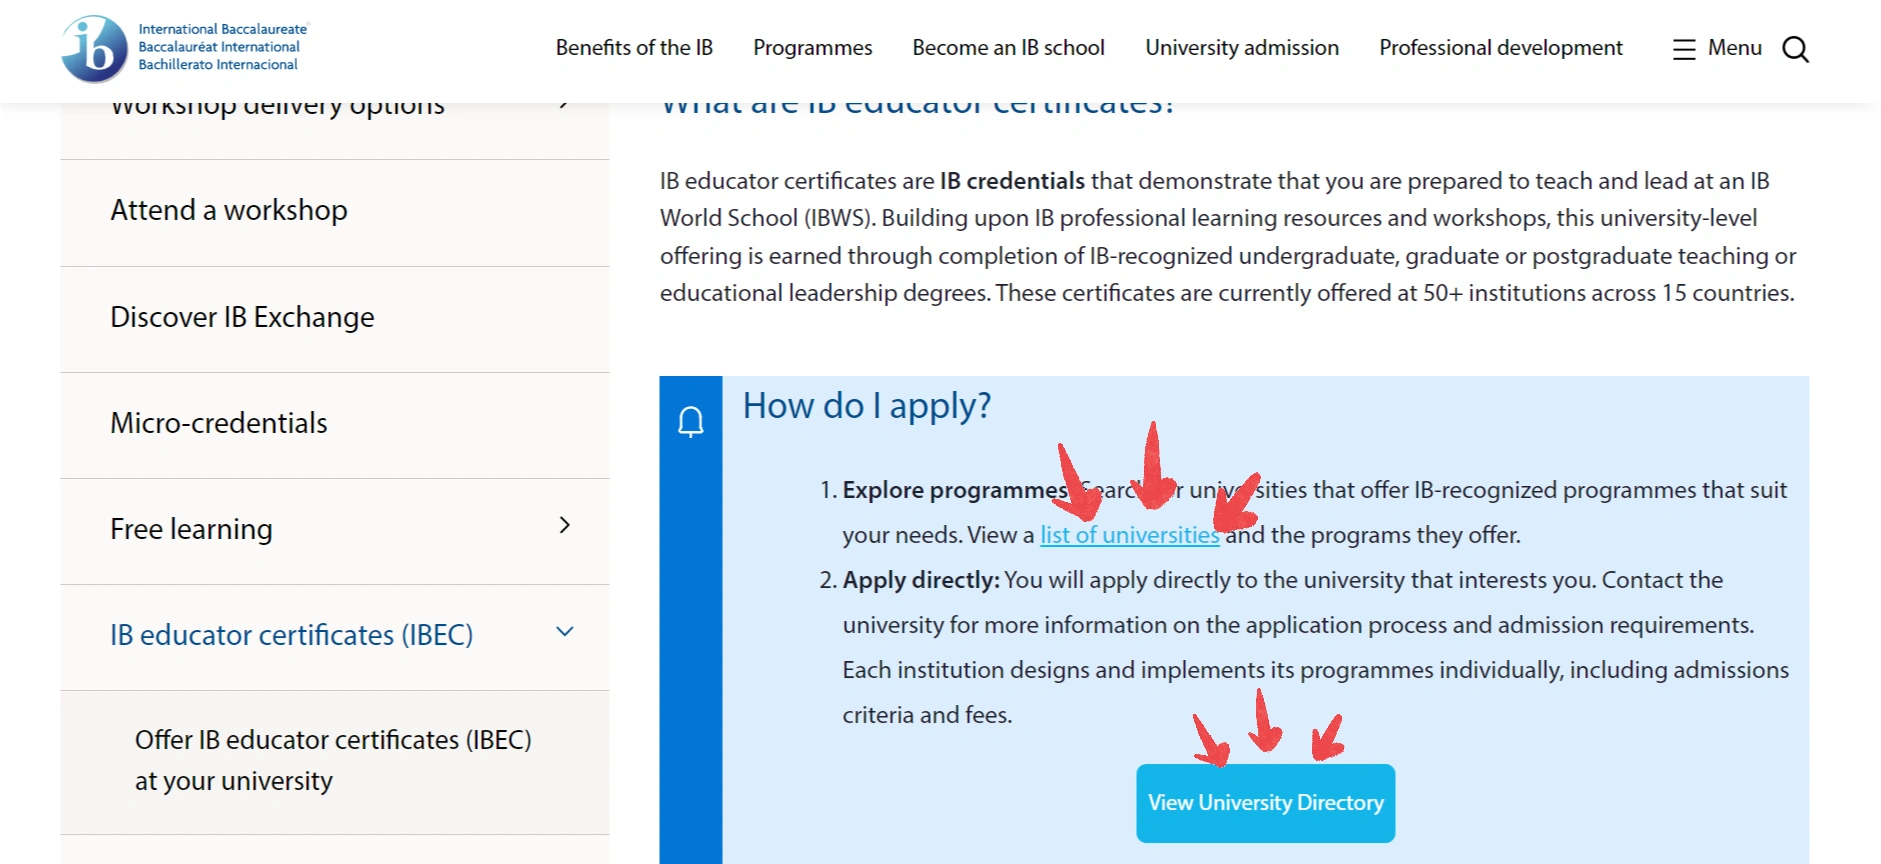Open Benefits of the IB menu
This screenshot has width=1881, height=864.
coord(634,48)
